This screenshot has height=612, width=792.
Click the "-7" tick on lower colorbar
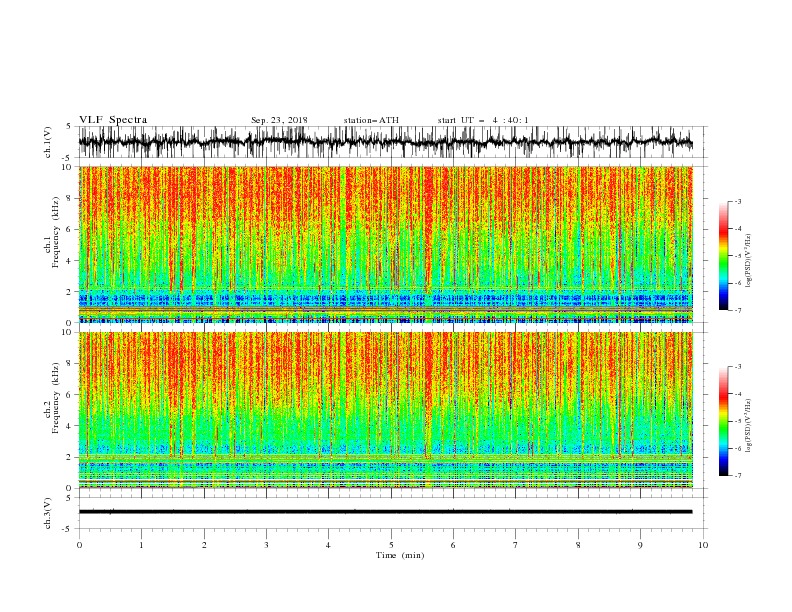737,475
